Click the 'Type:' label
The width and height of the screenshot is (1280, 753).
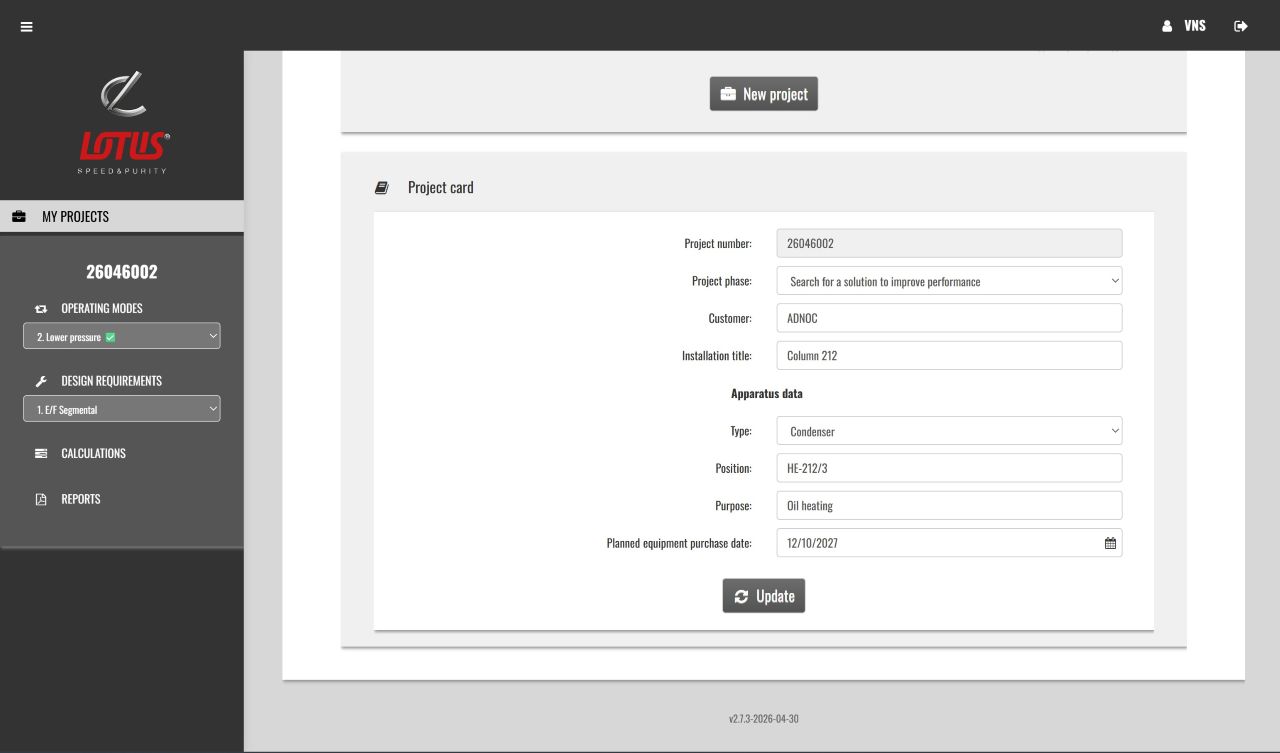[741, 431]
